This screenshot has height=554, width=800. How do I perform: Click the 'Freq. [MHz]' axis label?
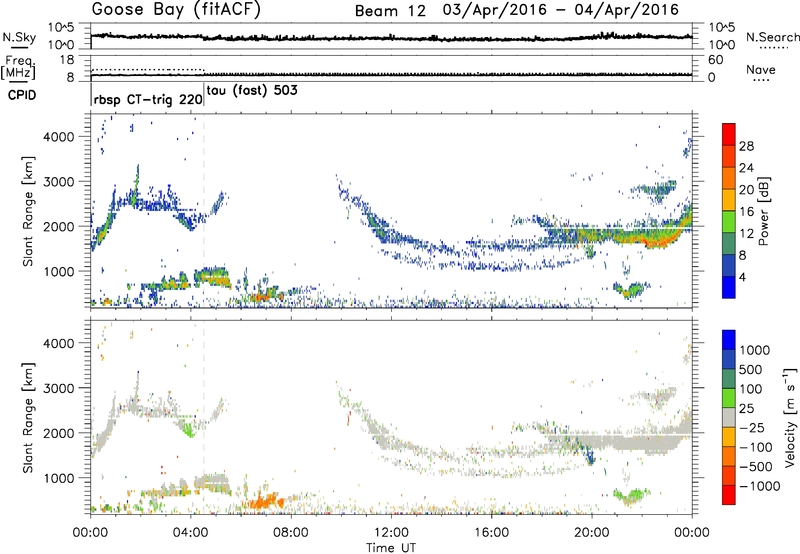[x=18, y=68]
